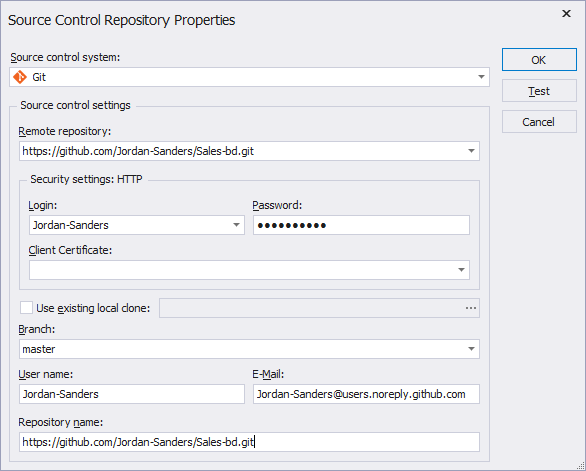Image resolution: width=586 pixels, height=471 pixels.
Task: Click the Cancel button
Action: click(x=539, y=122)
